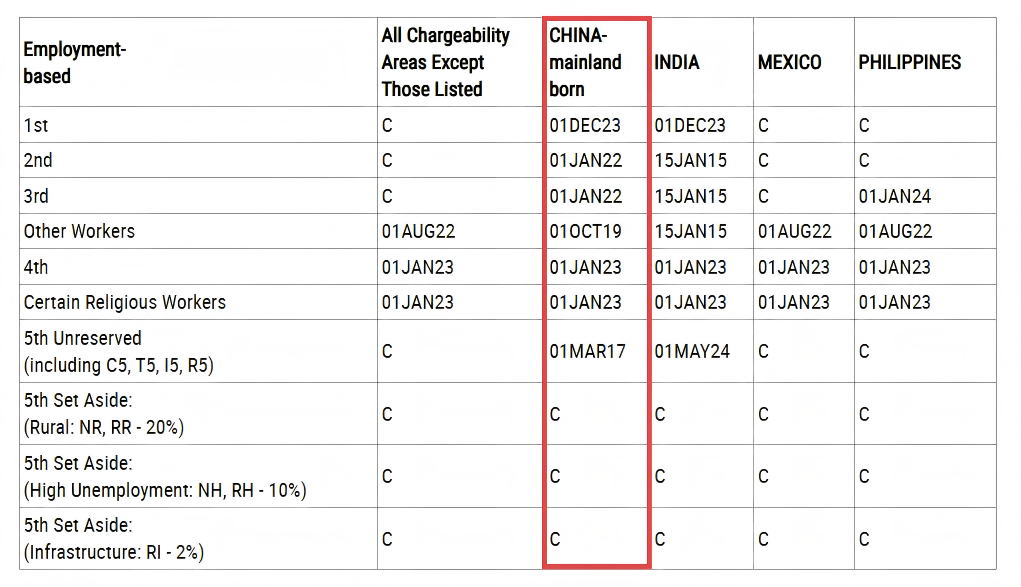Click the 1st preference row label
The height and width of the screenshot is (587, 1021).
36,125
